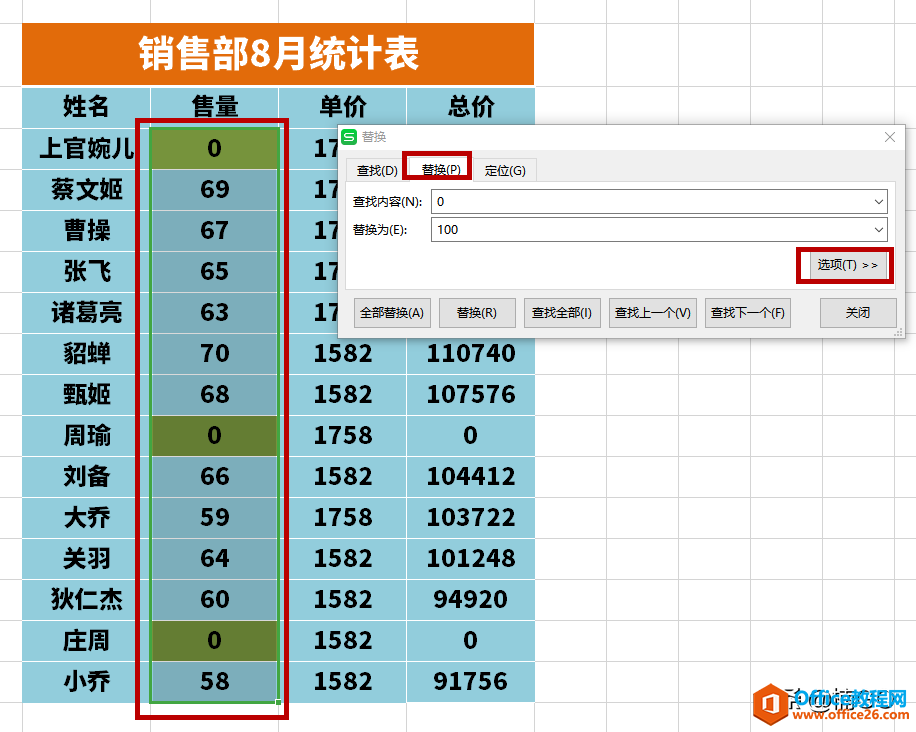Select 周瑜's sales cell showing 0

point(214,435)
